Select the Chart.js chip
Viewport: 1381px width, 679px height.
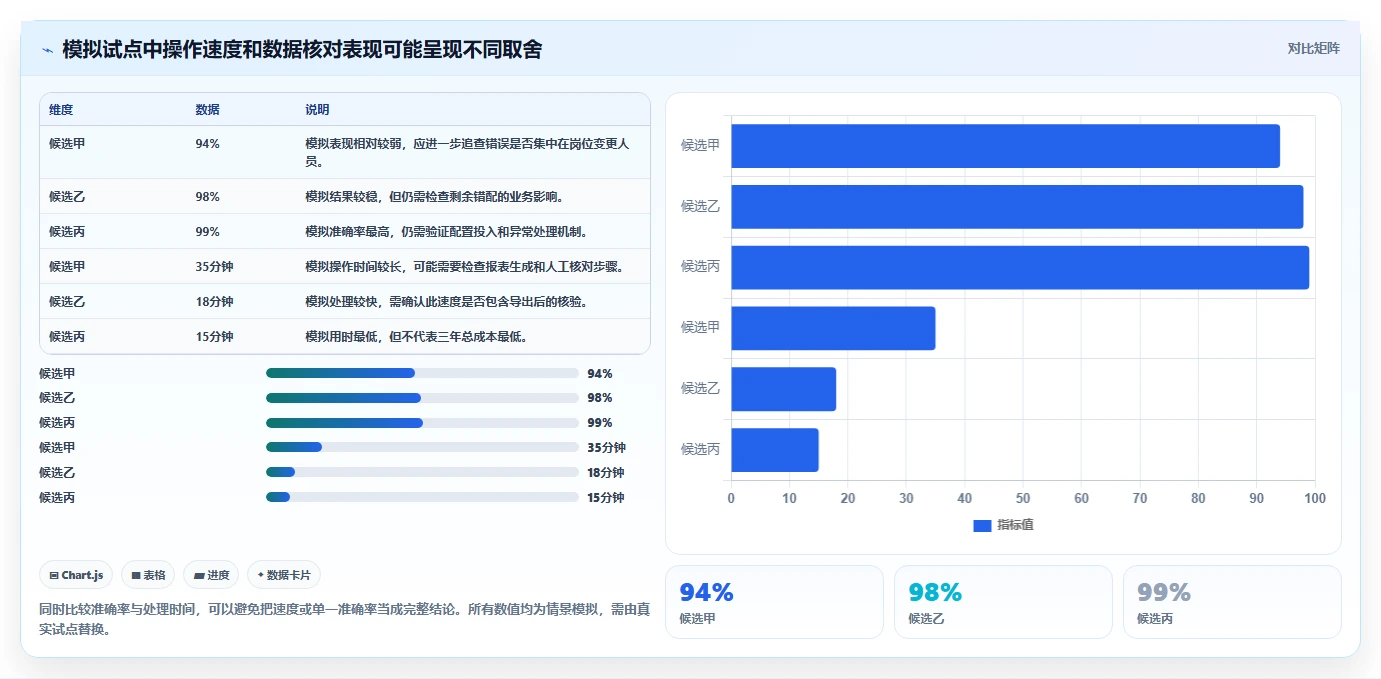77,575
